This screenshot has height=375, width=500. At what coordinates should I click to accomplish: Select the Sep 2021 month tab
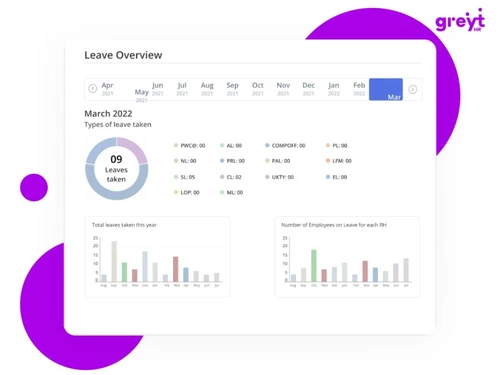(232, 89)
